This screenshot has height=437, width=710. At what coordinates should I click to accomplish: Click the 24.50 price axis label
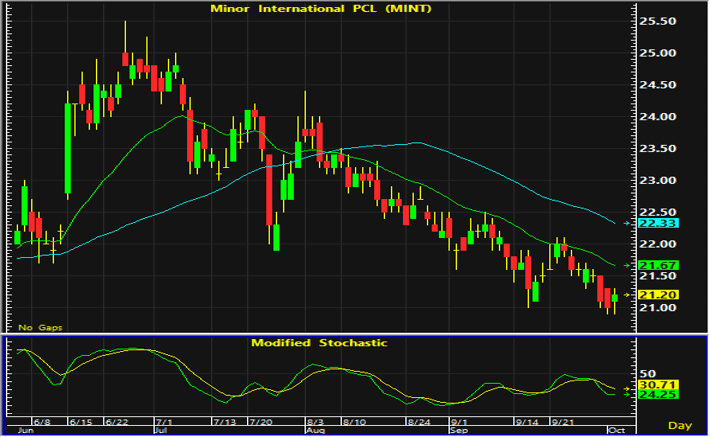(657, 85)
